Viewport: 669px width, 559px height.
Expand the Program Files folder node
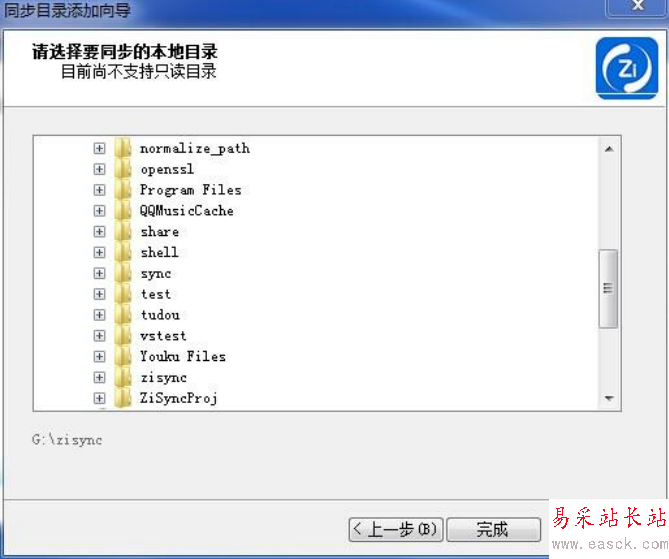click(x=99, y=190)
